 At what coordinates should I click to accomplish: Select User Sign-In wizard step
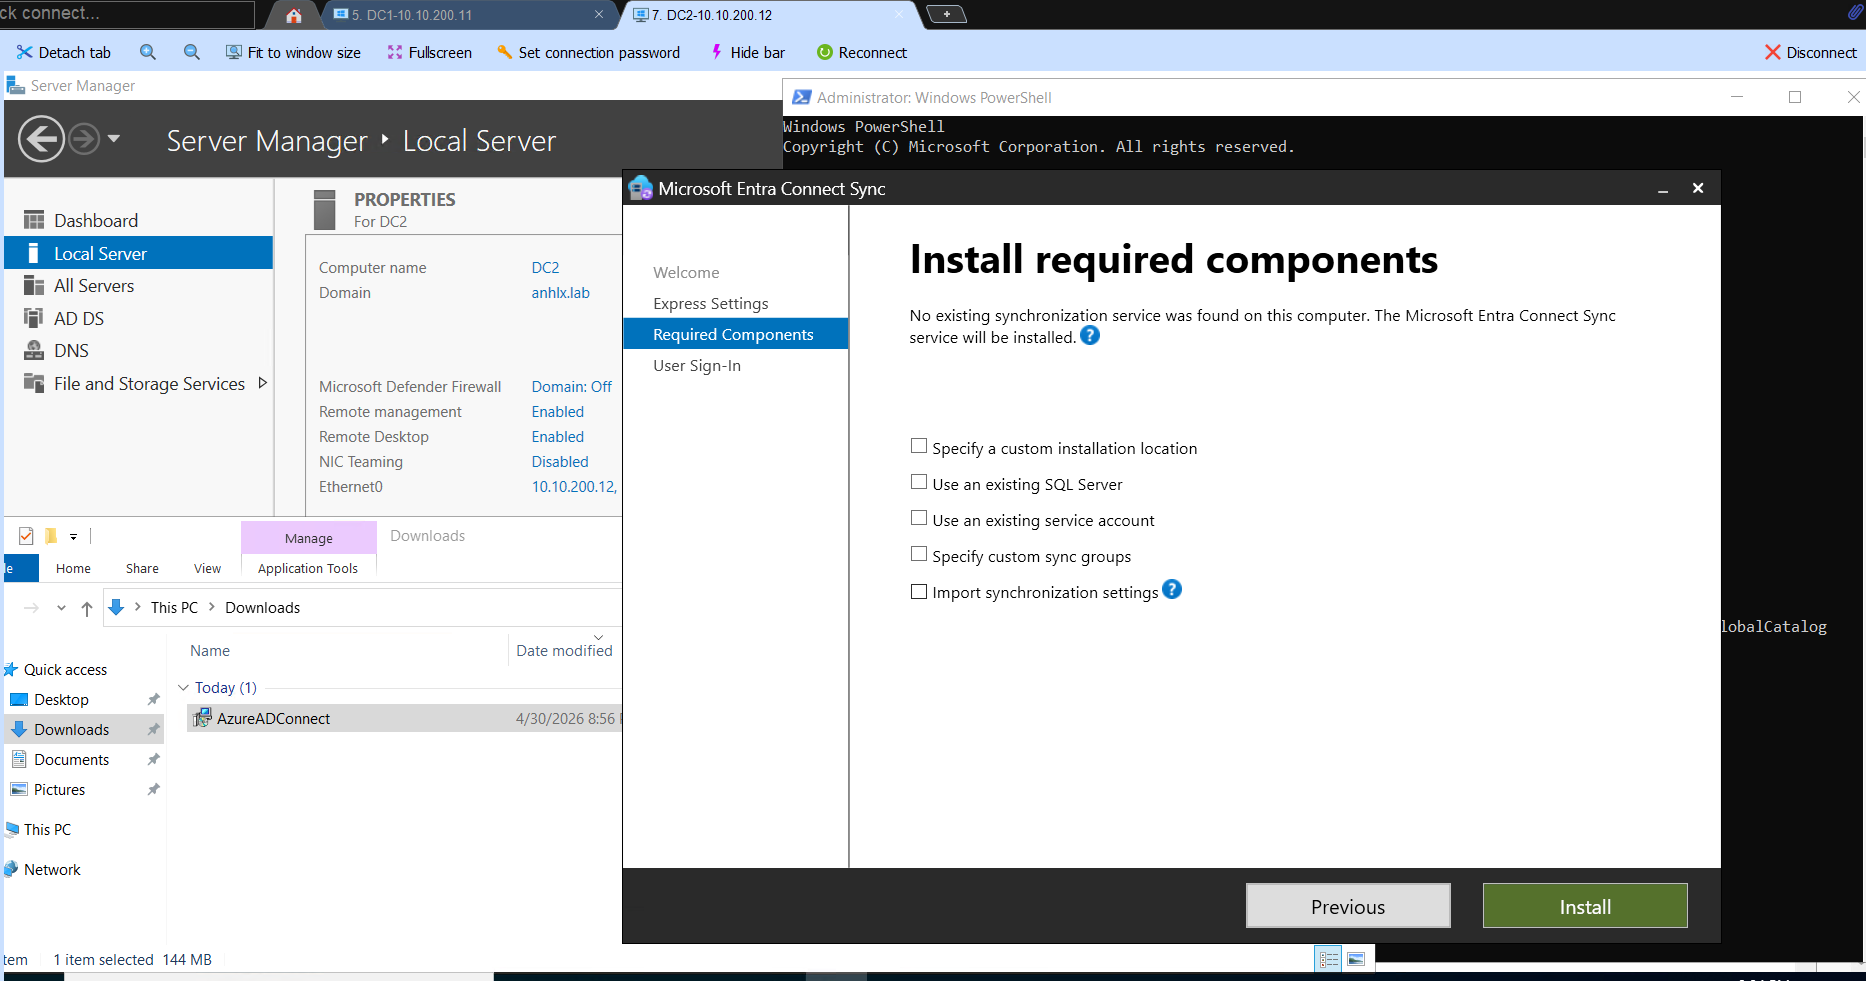697,365
